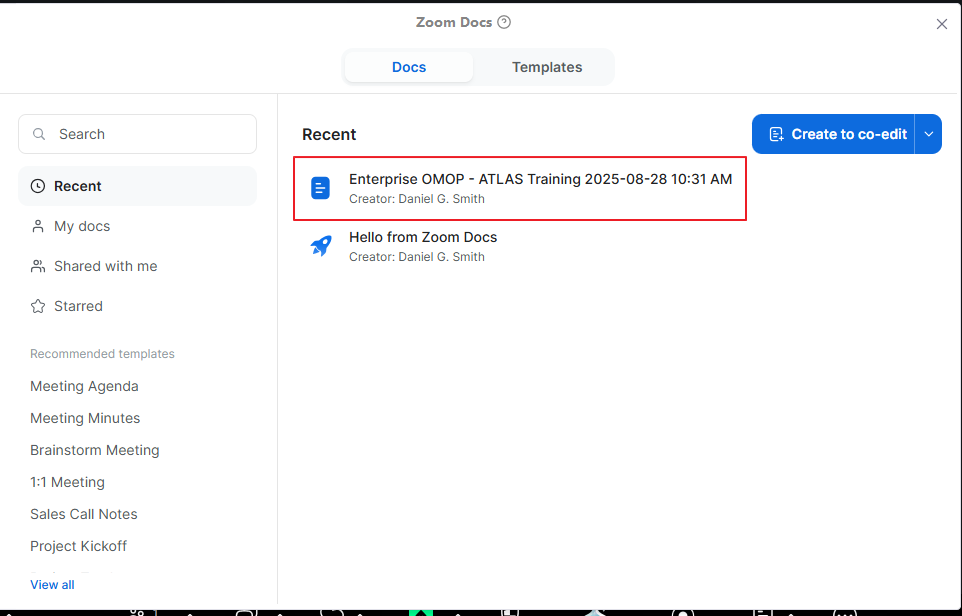Click the blue document icon of Enterprise OMOP doc

pyautogui.click(x=320, y=188)
